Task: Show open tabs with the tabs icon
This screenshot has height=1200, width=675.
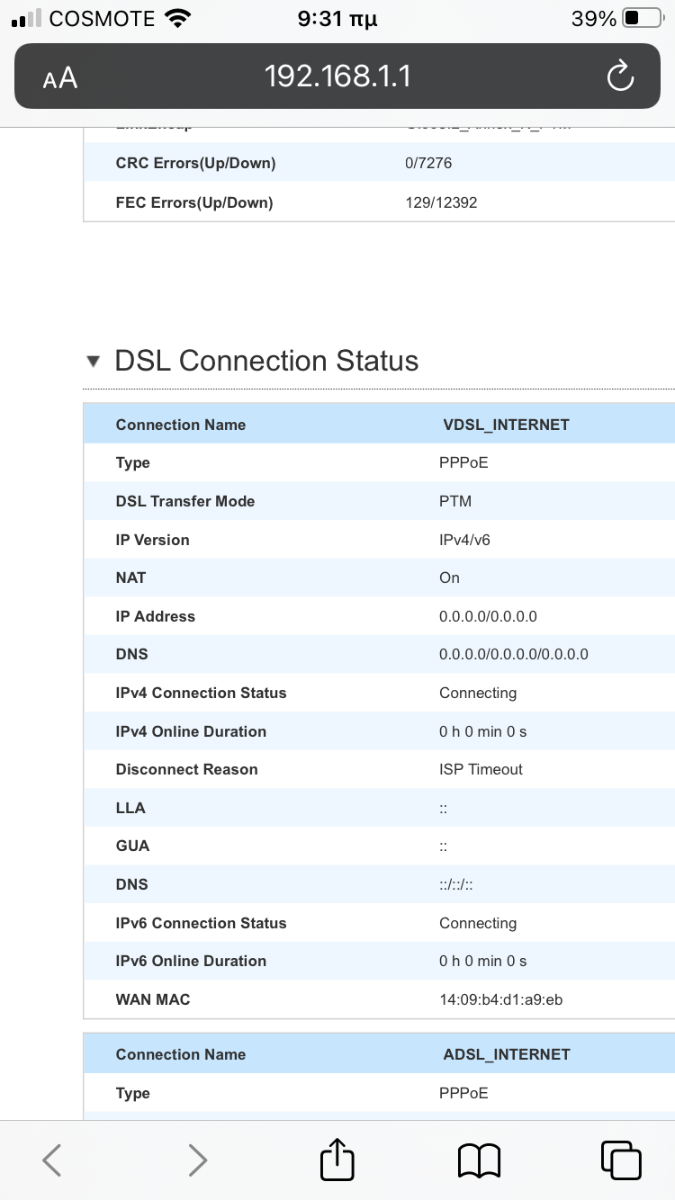Action: point(621,1160)
